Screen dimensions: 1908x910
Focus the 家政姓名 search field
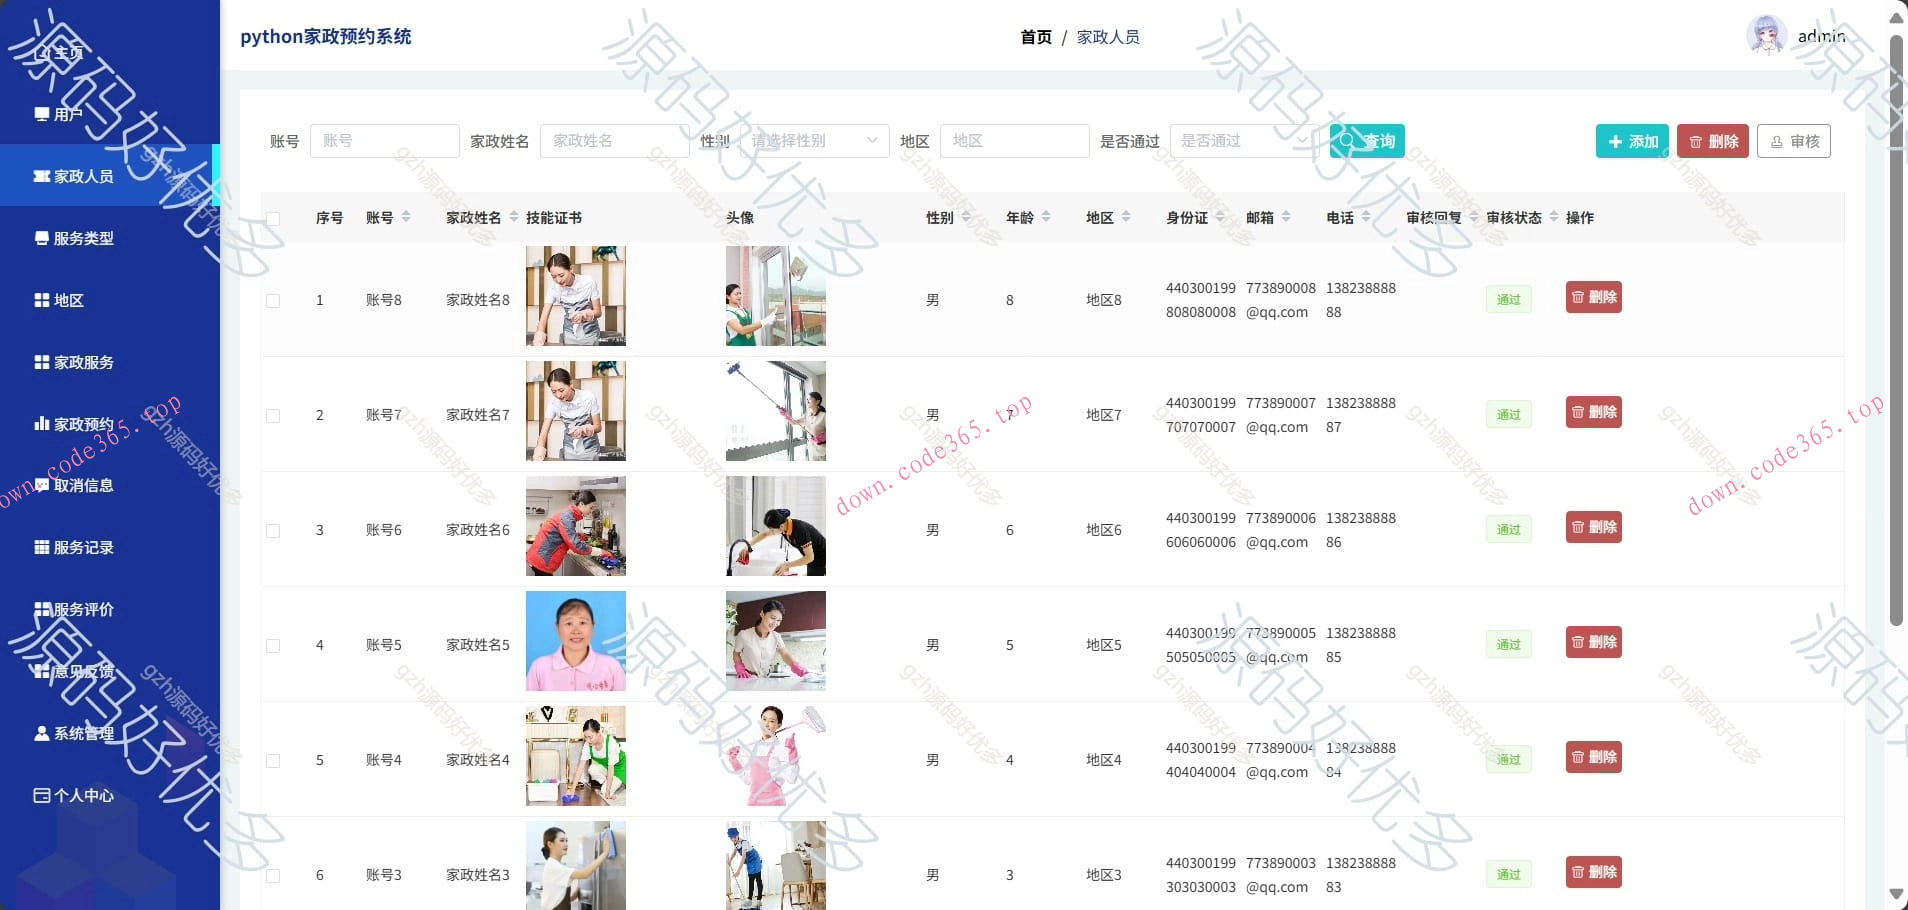pyautogui.click(x=615, y=141)
